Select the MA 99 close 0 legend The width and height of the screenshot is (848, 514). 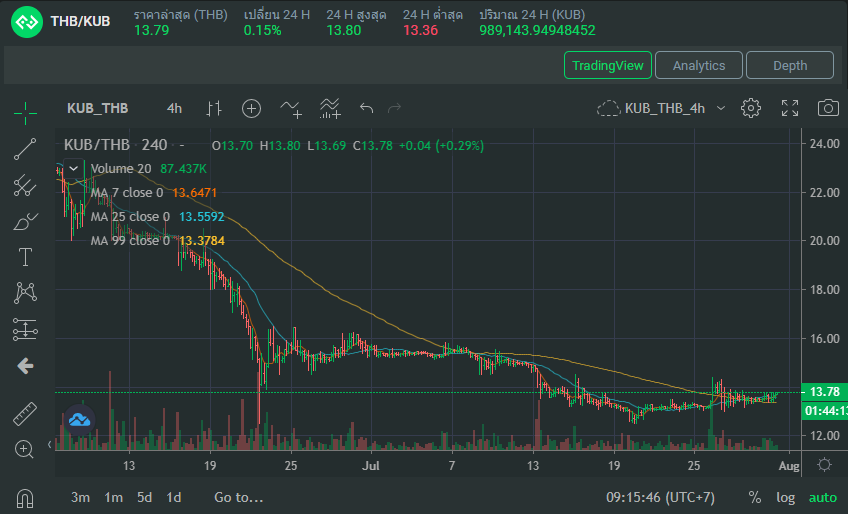[130, 240]
